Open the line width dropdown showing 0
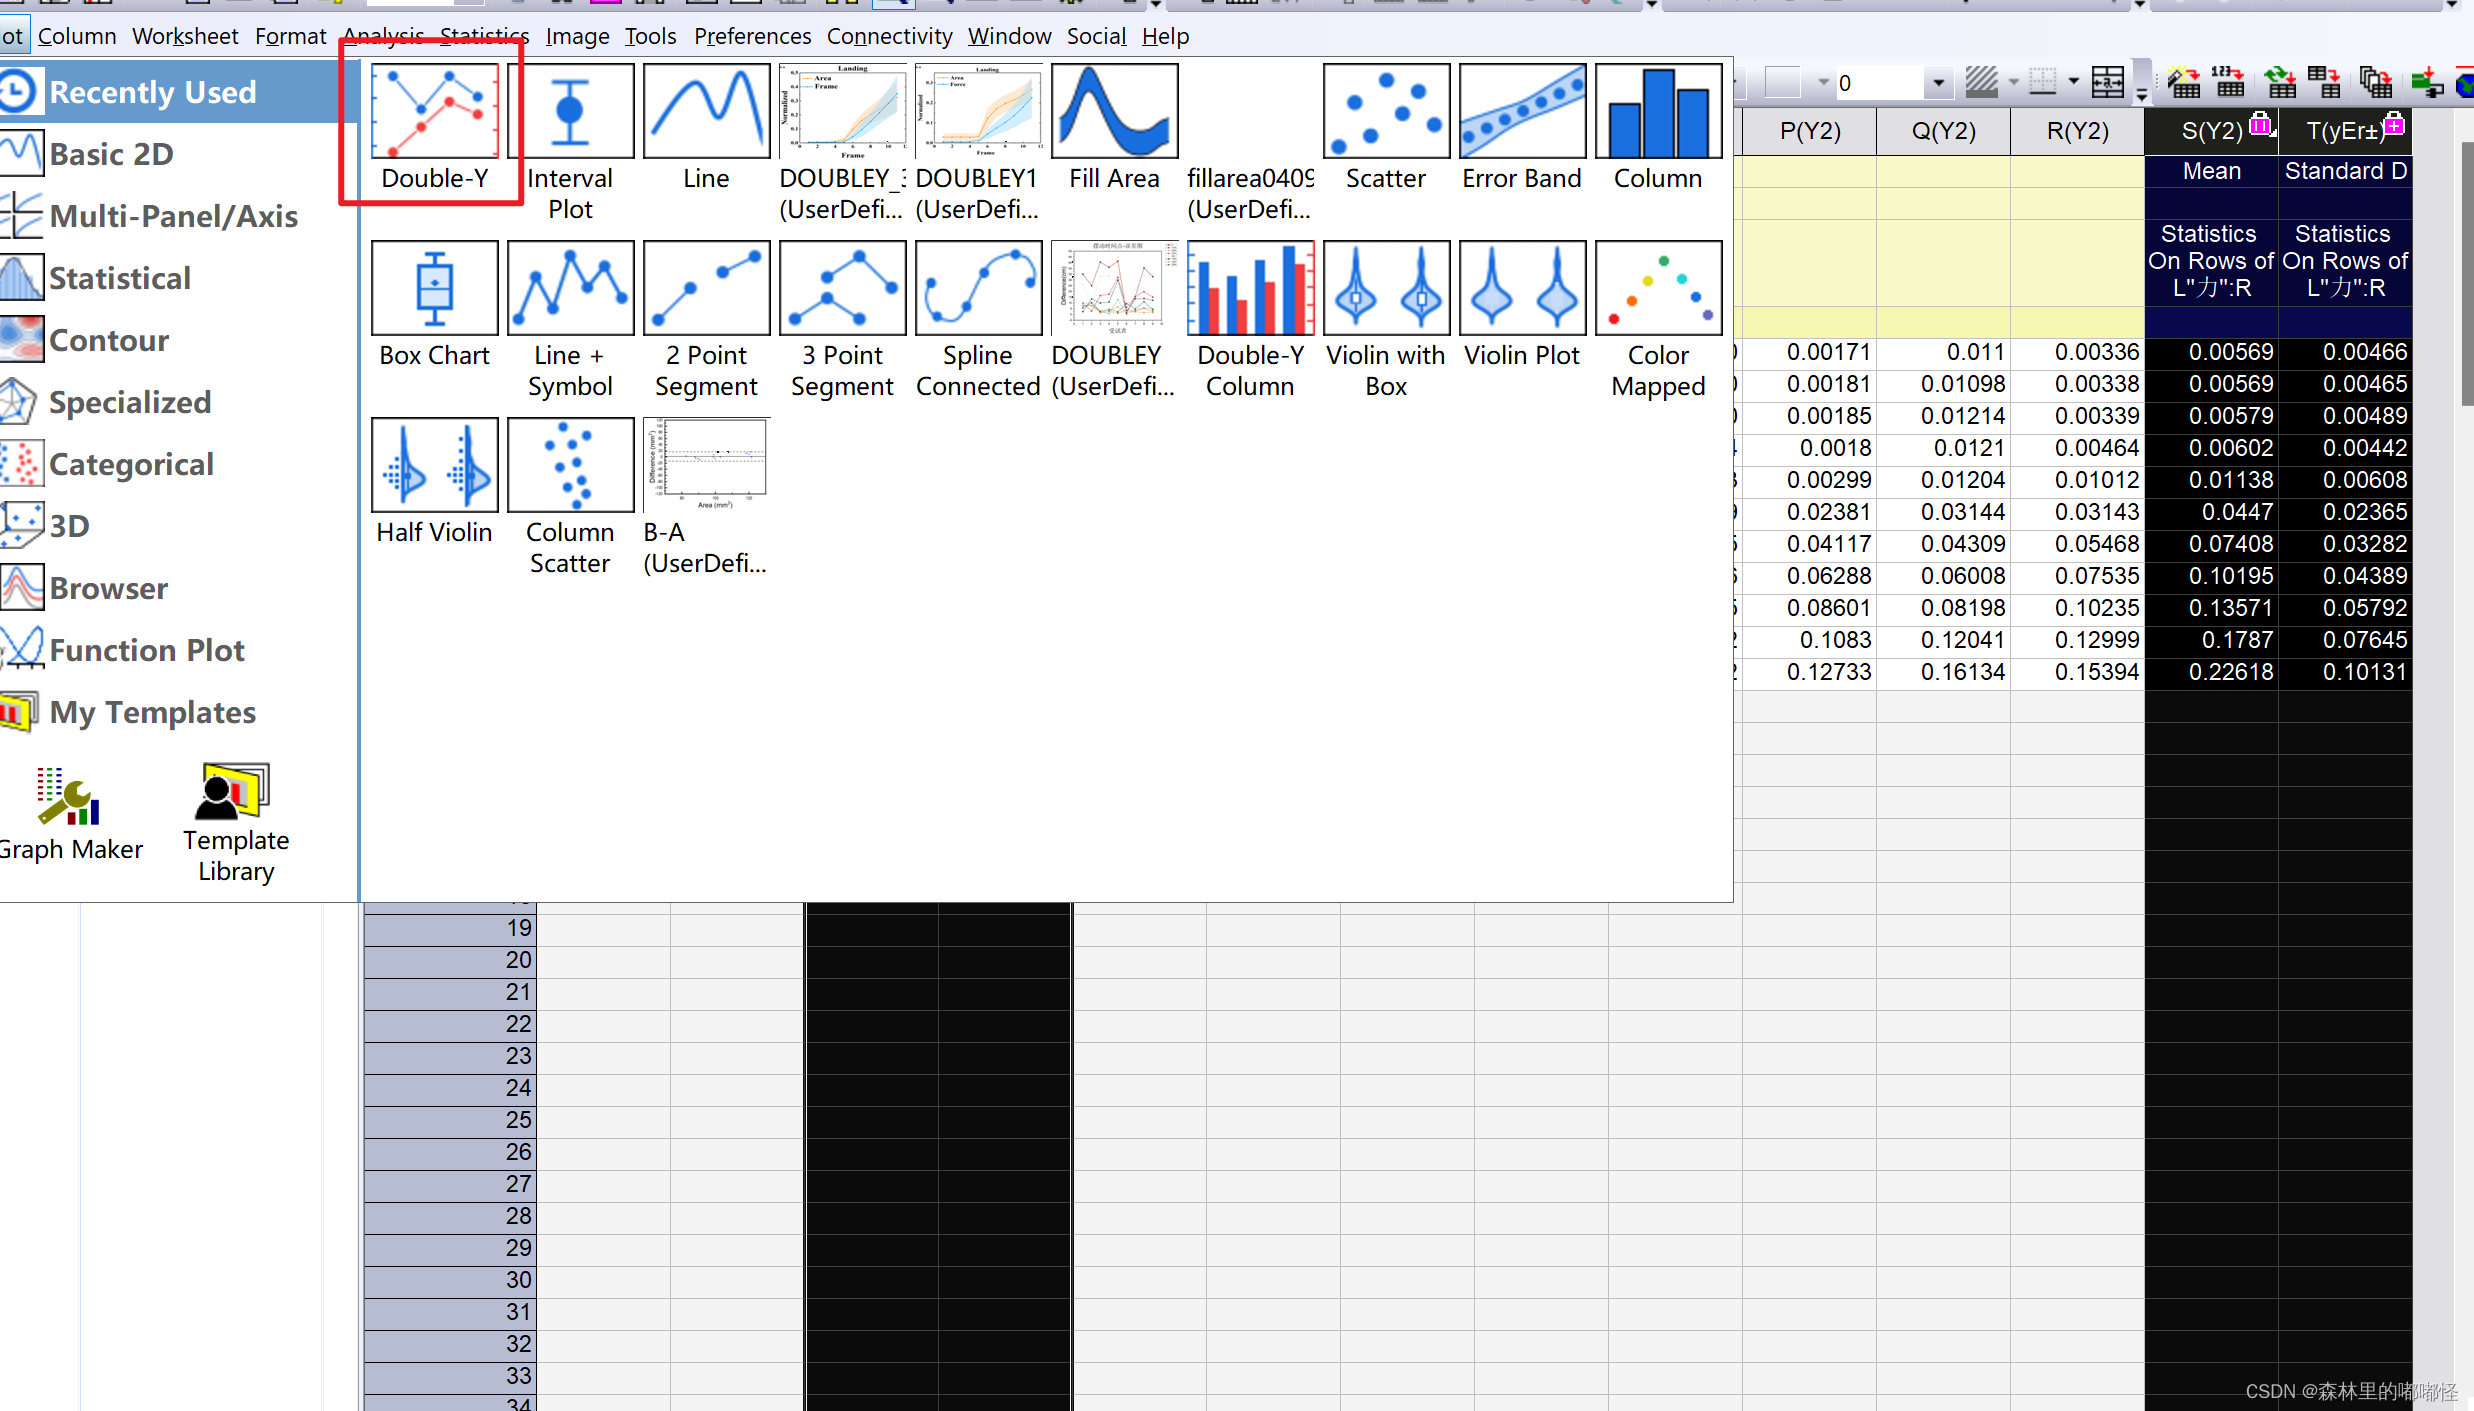The width and height of the screenshot is (2474, 1411). pyautogui.click(x=1938, y=83)
